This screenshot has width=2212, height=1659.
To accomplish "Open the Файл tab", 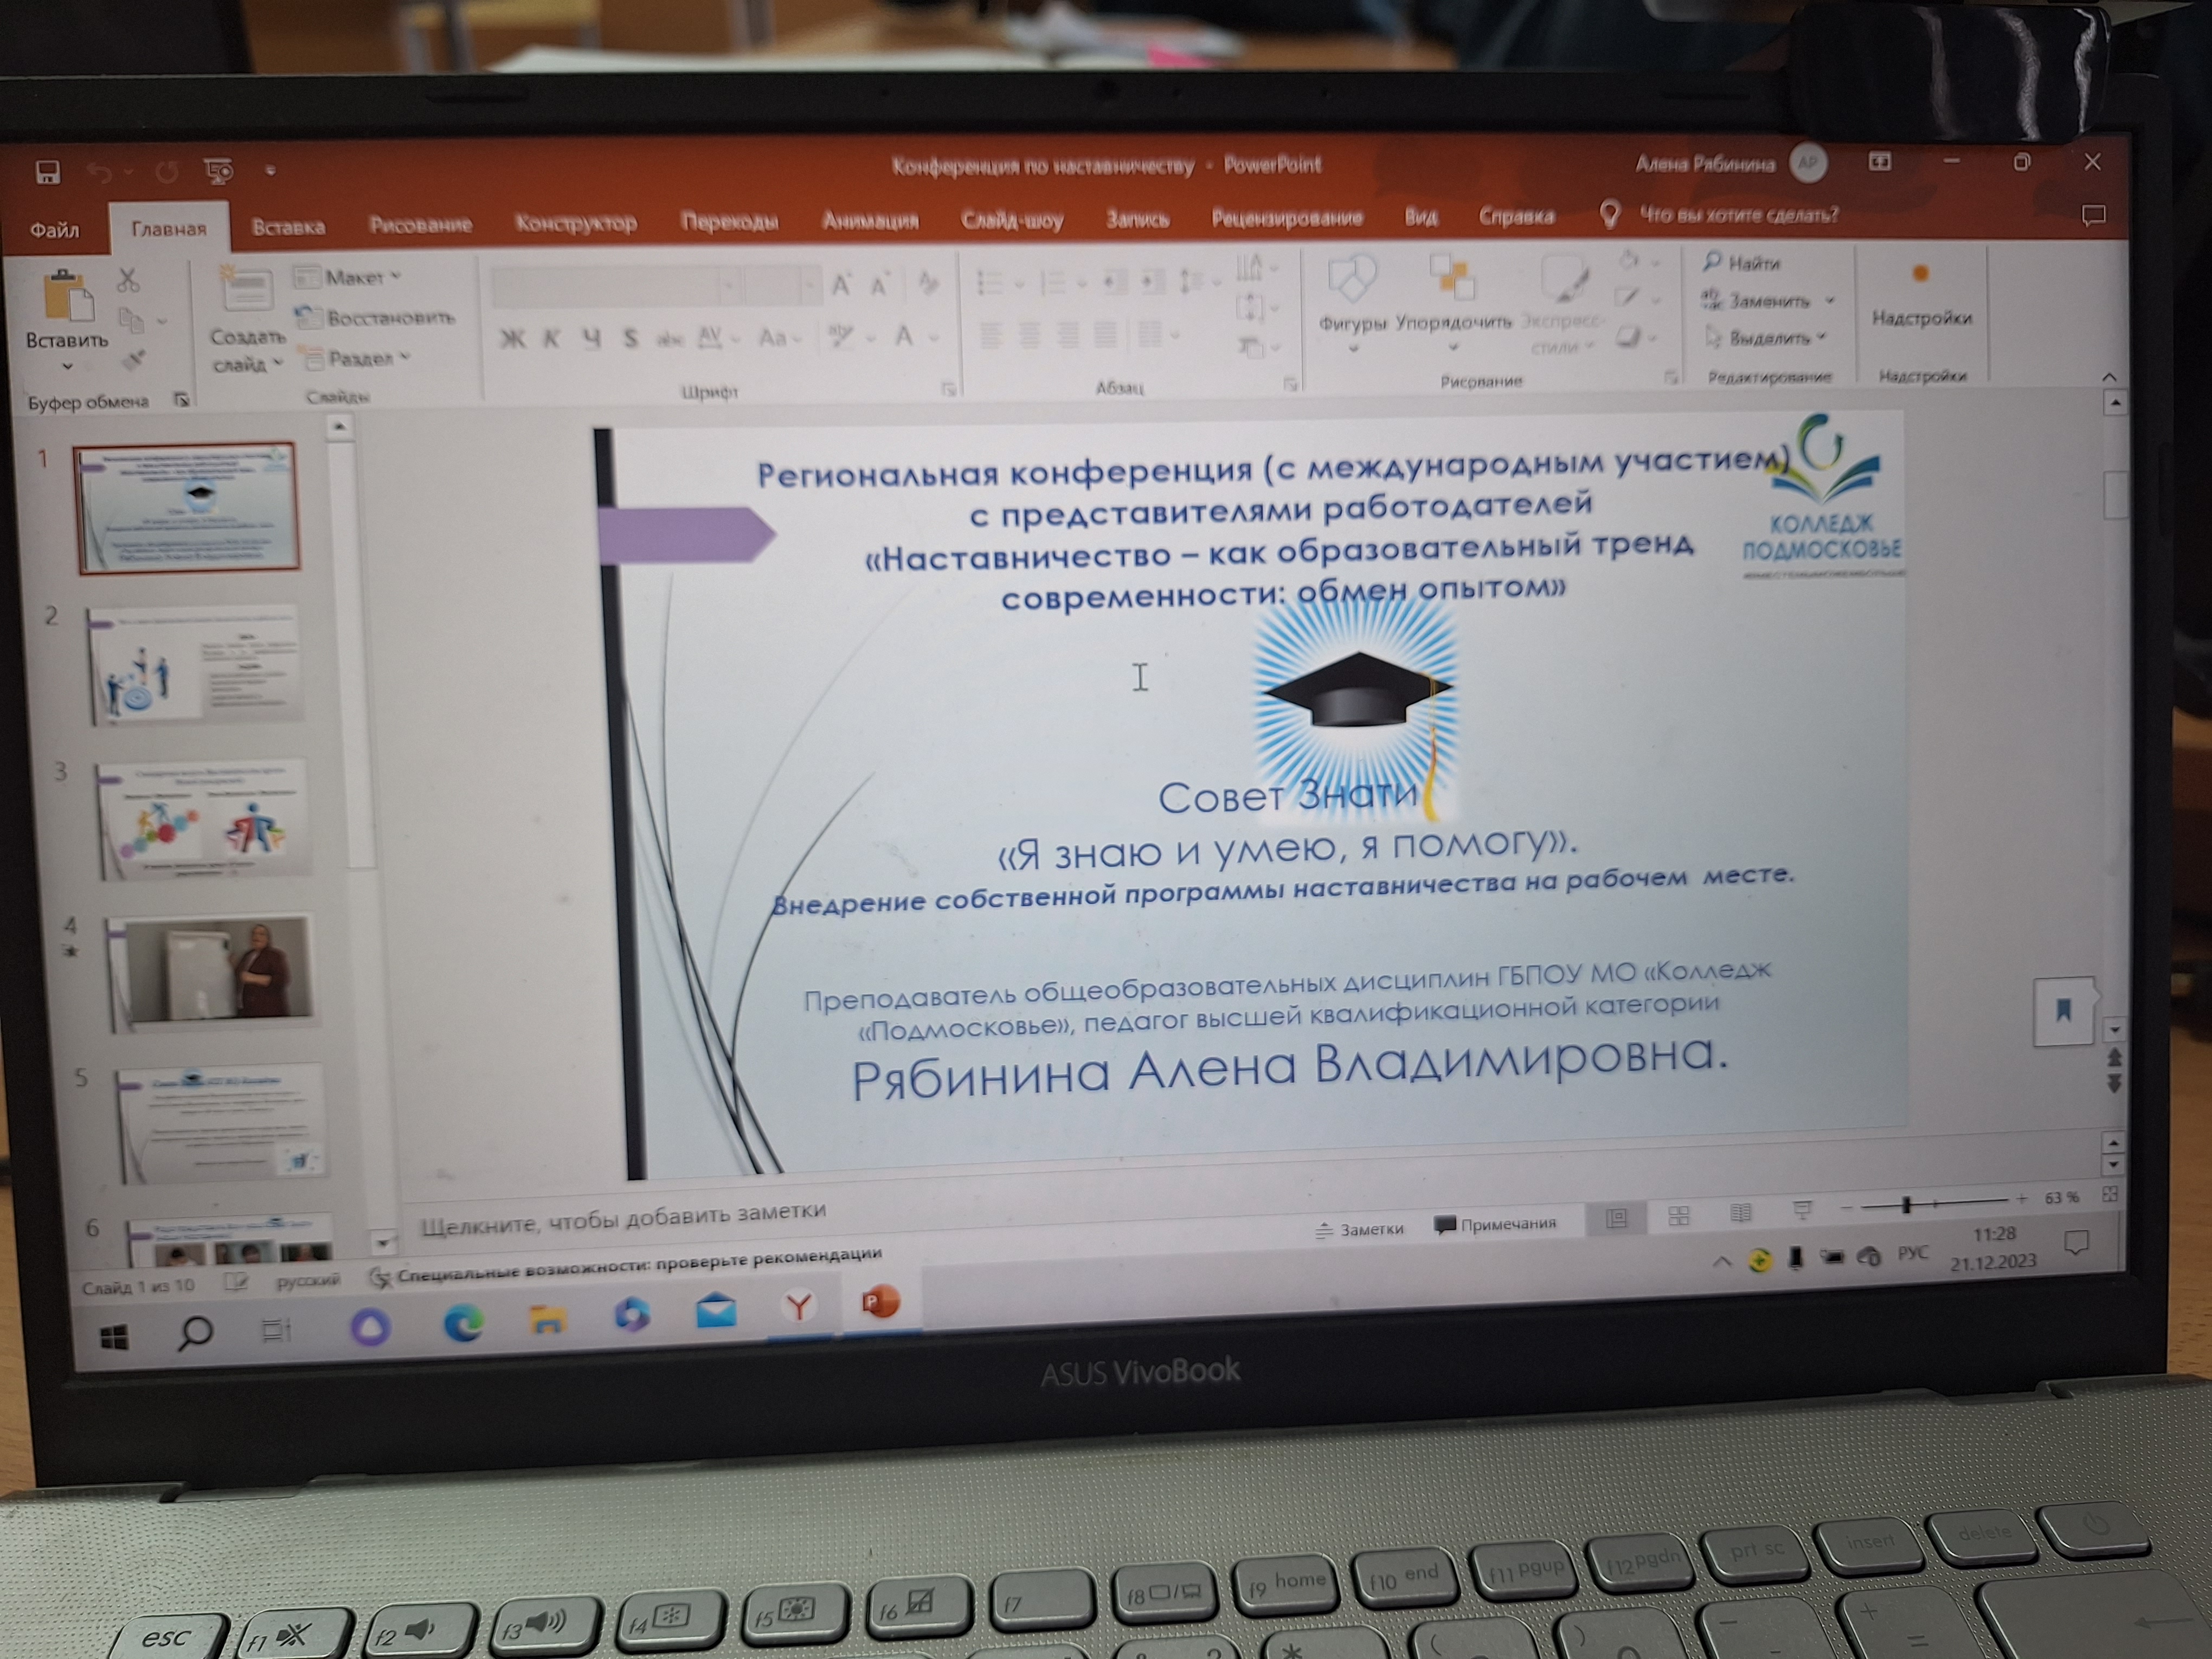I will point(54,230).
